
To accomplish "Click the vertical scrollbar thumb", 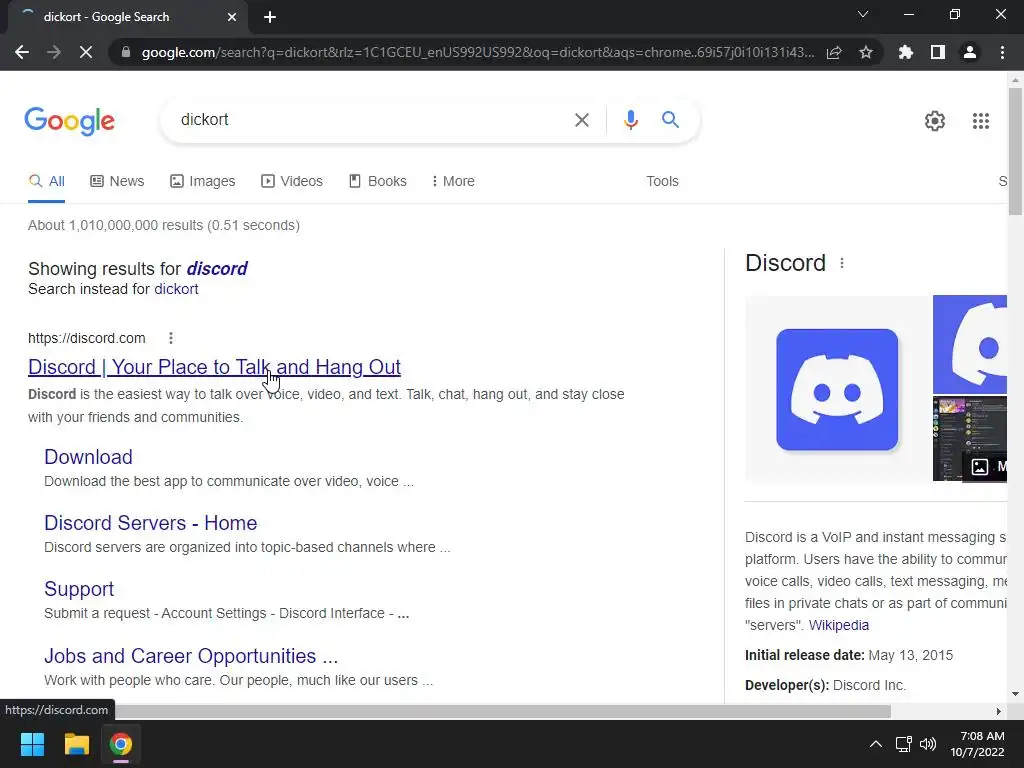I will 1015,152.
